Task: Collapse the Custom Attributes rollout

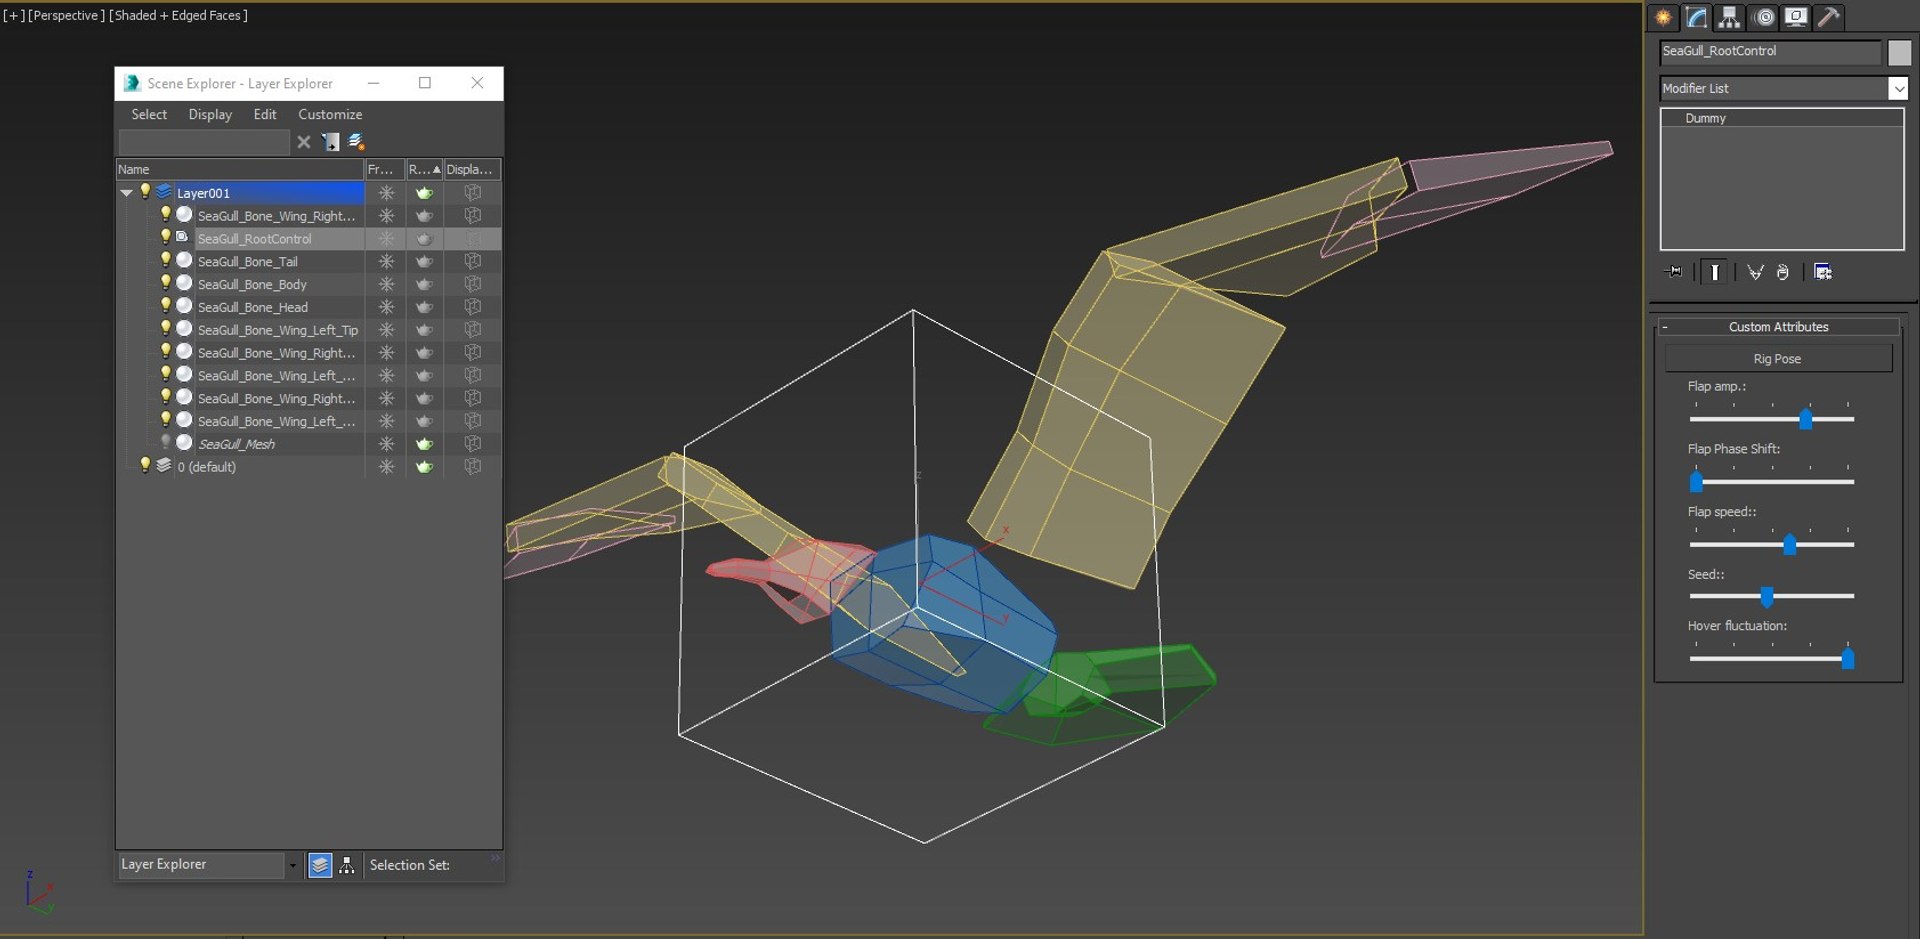Action: click(1665, 327)
